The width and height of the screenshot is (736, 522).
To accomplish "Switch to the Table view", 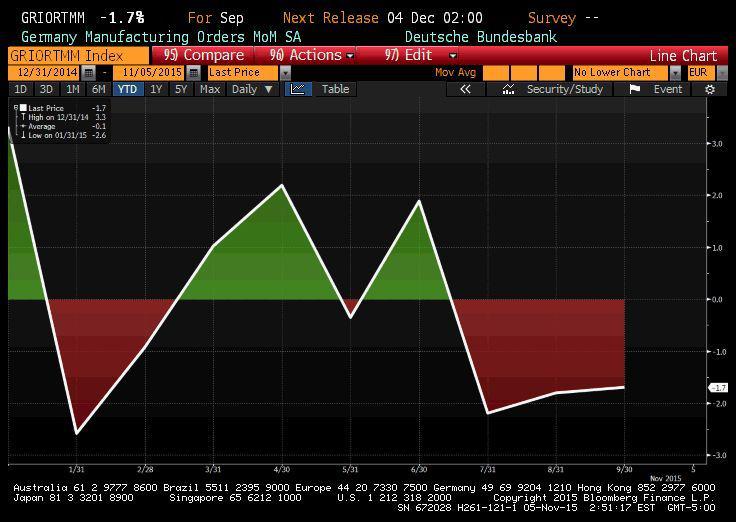I will (x=335, y=89).
